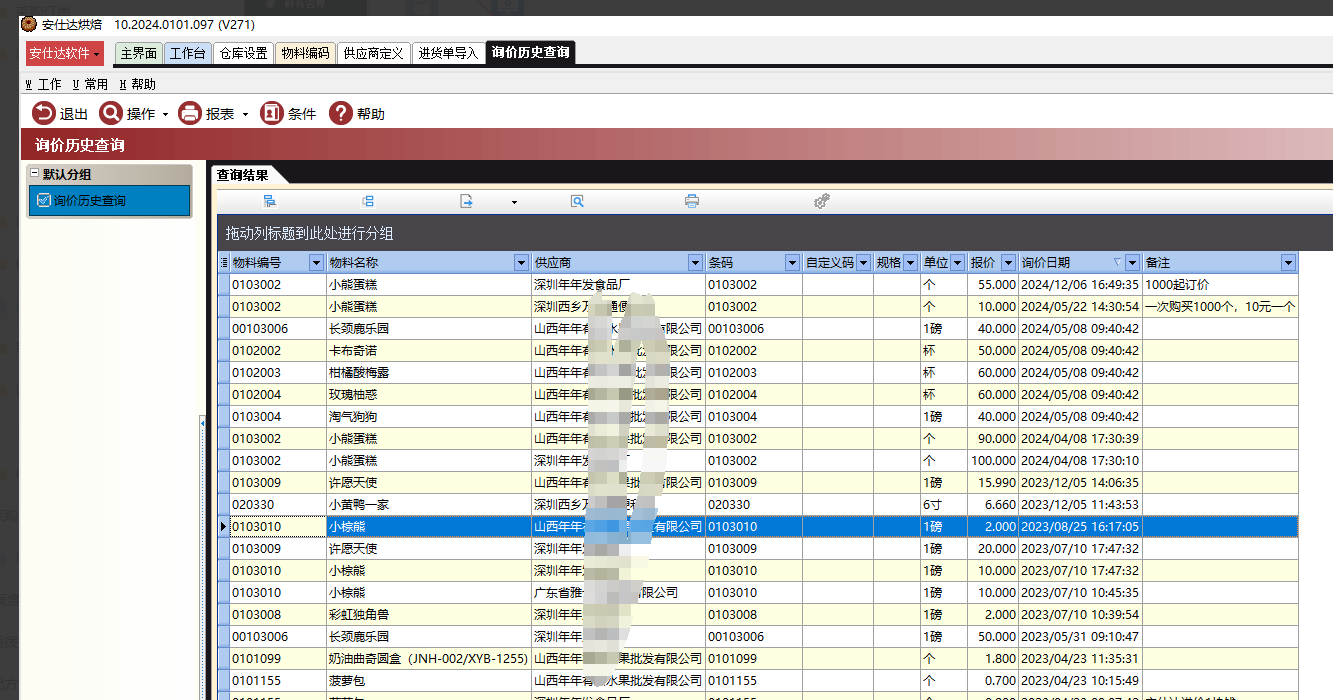Click the 操作 magnifier icon in toolbar

coord(111,114)
